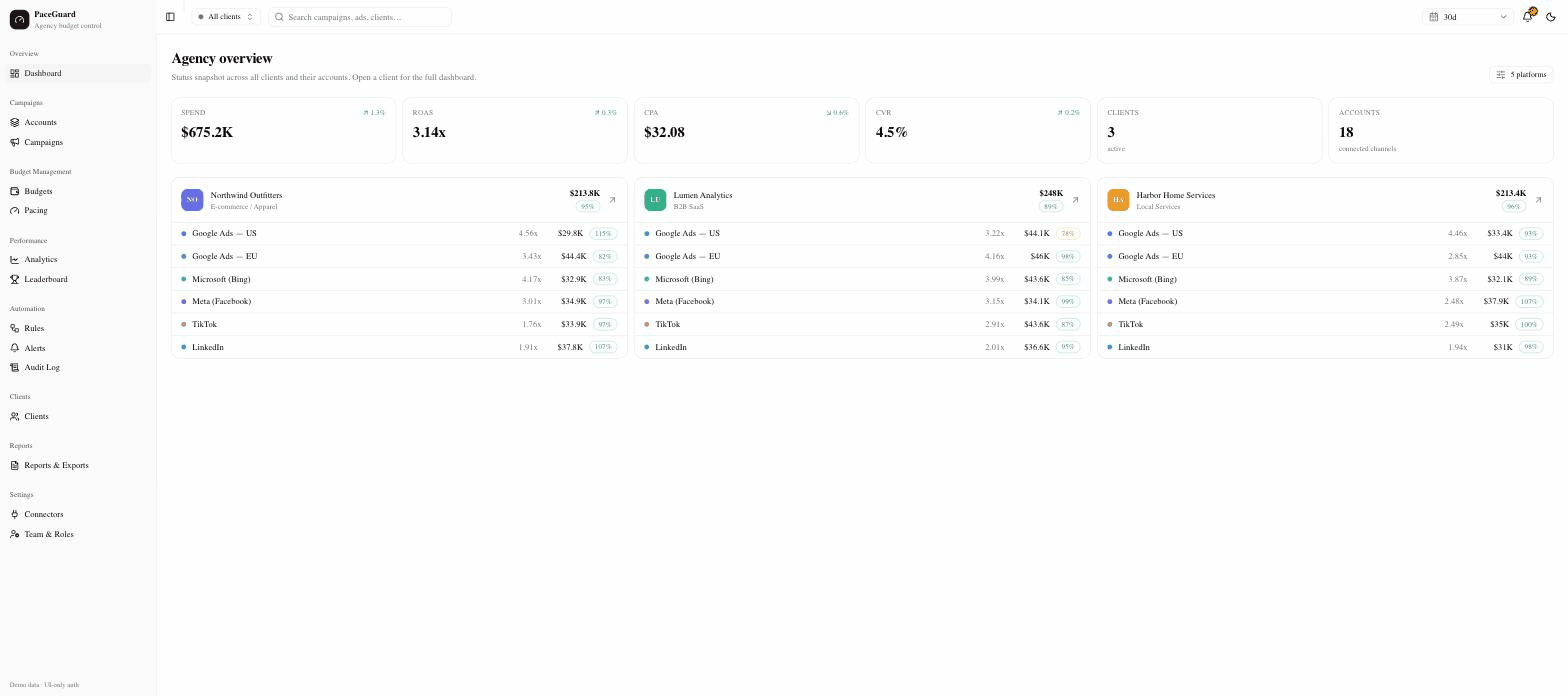Click the PaceGuard logo icon

19,19
